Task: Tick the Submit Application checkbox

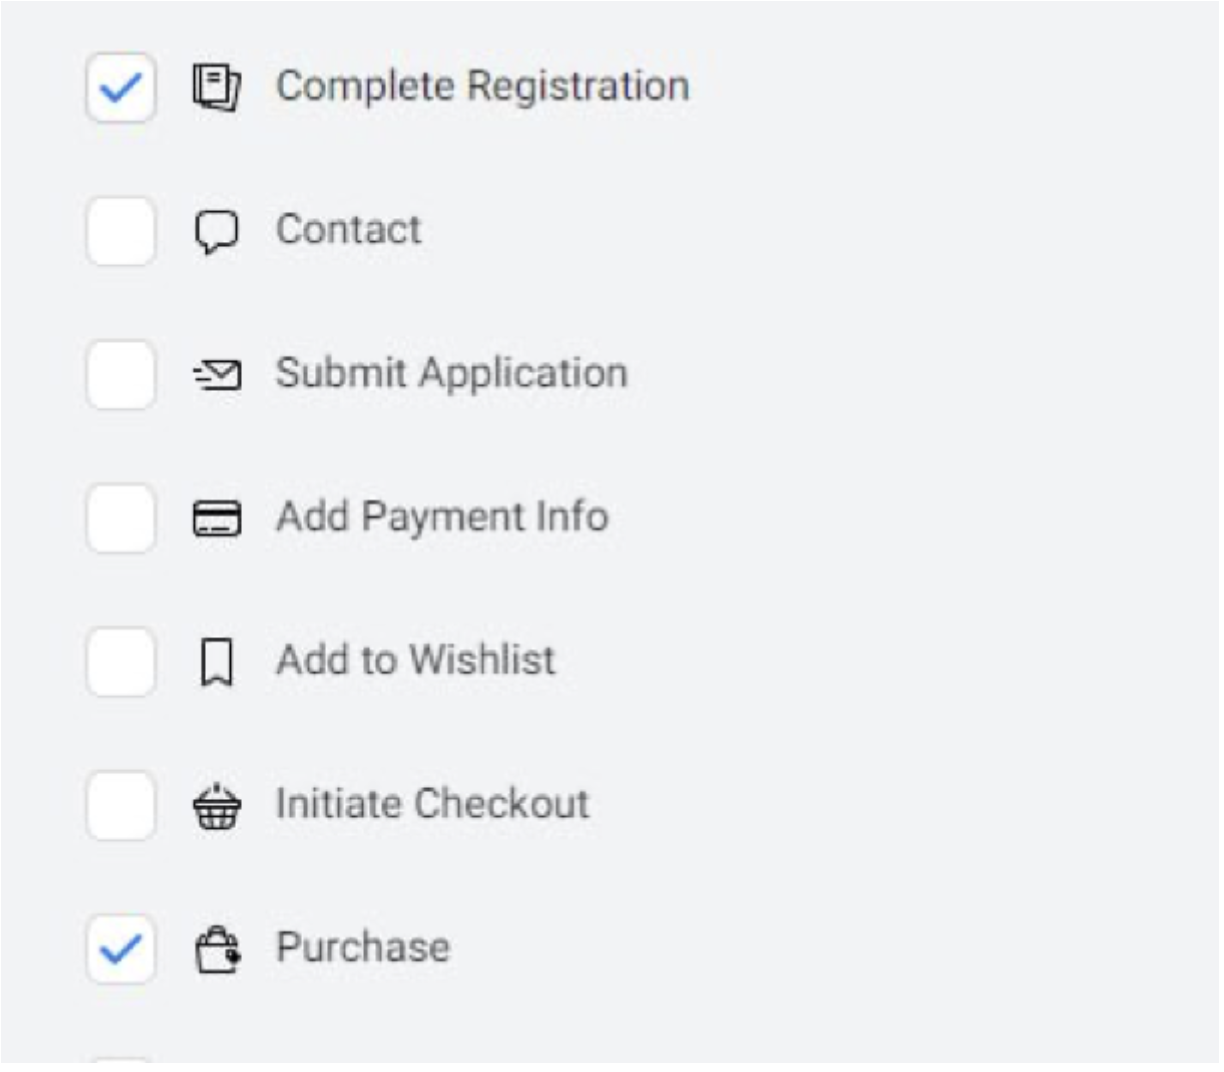Action: pyautogui.click(x=121, y=375)
